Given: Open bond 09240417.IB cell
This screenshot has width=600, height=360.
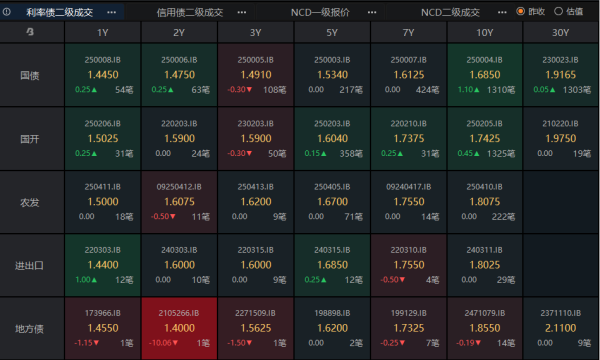Looking at the screenshot, I should tap(409, 202).
